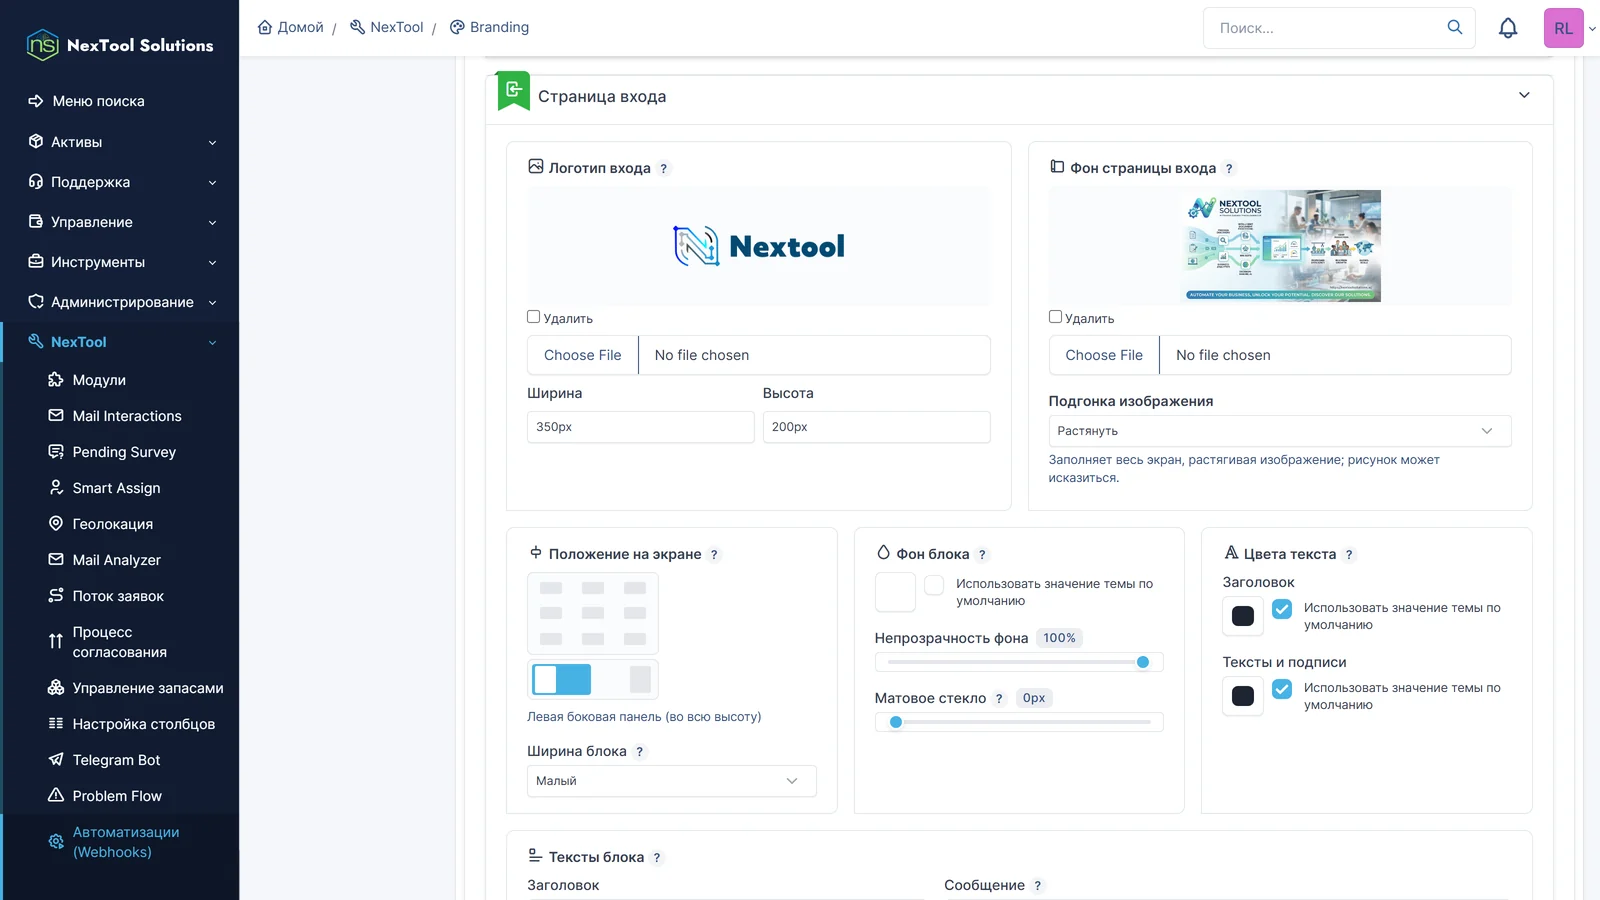
Task: Click the NexTool breadcrumb link
Action: pos(387,27)
